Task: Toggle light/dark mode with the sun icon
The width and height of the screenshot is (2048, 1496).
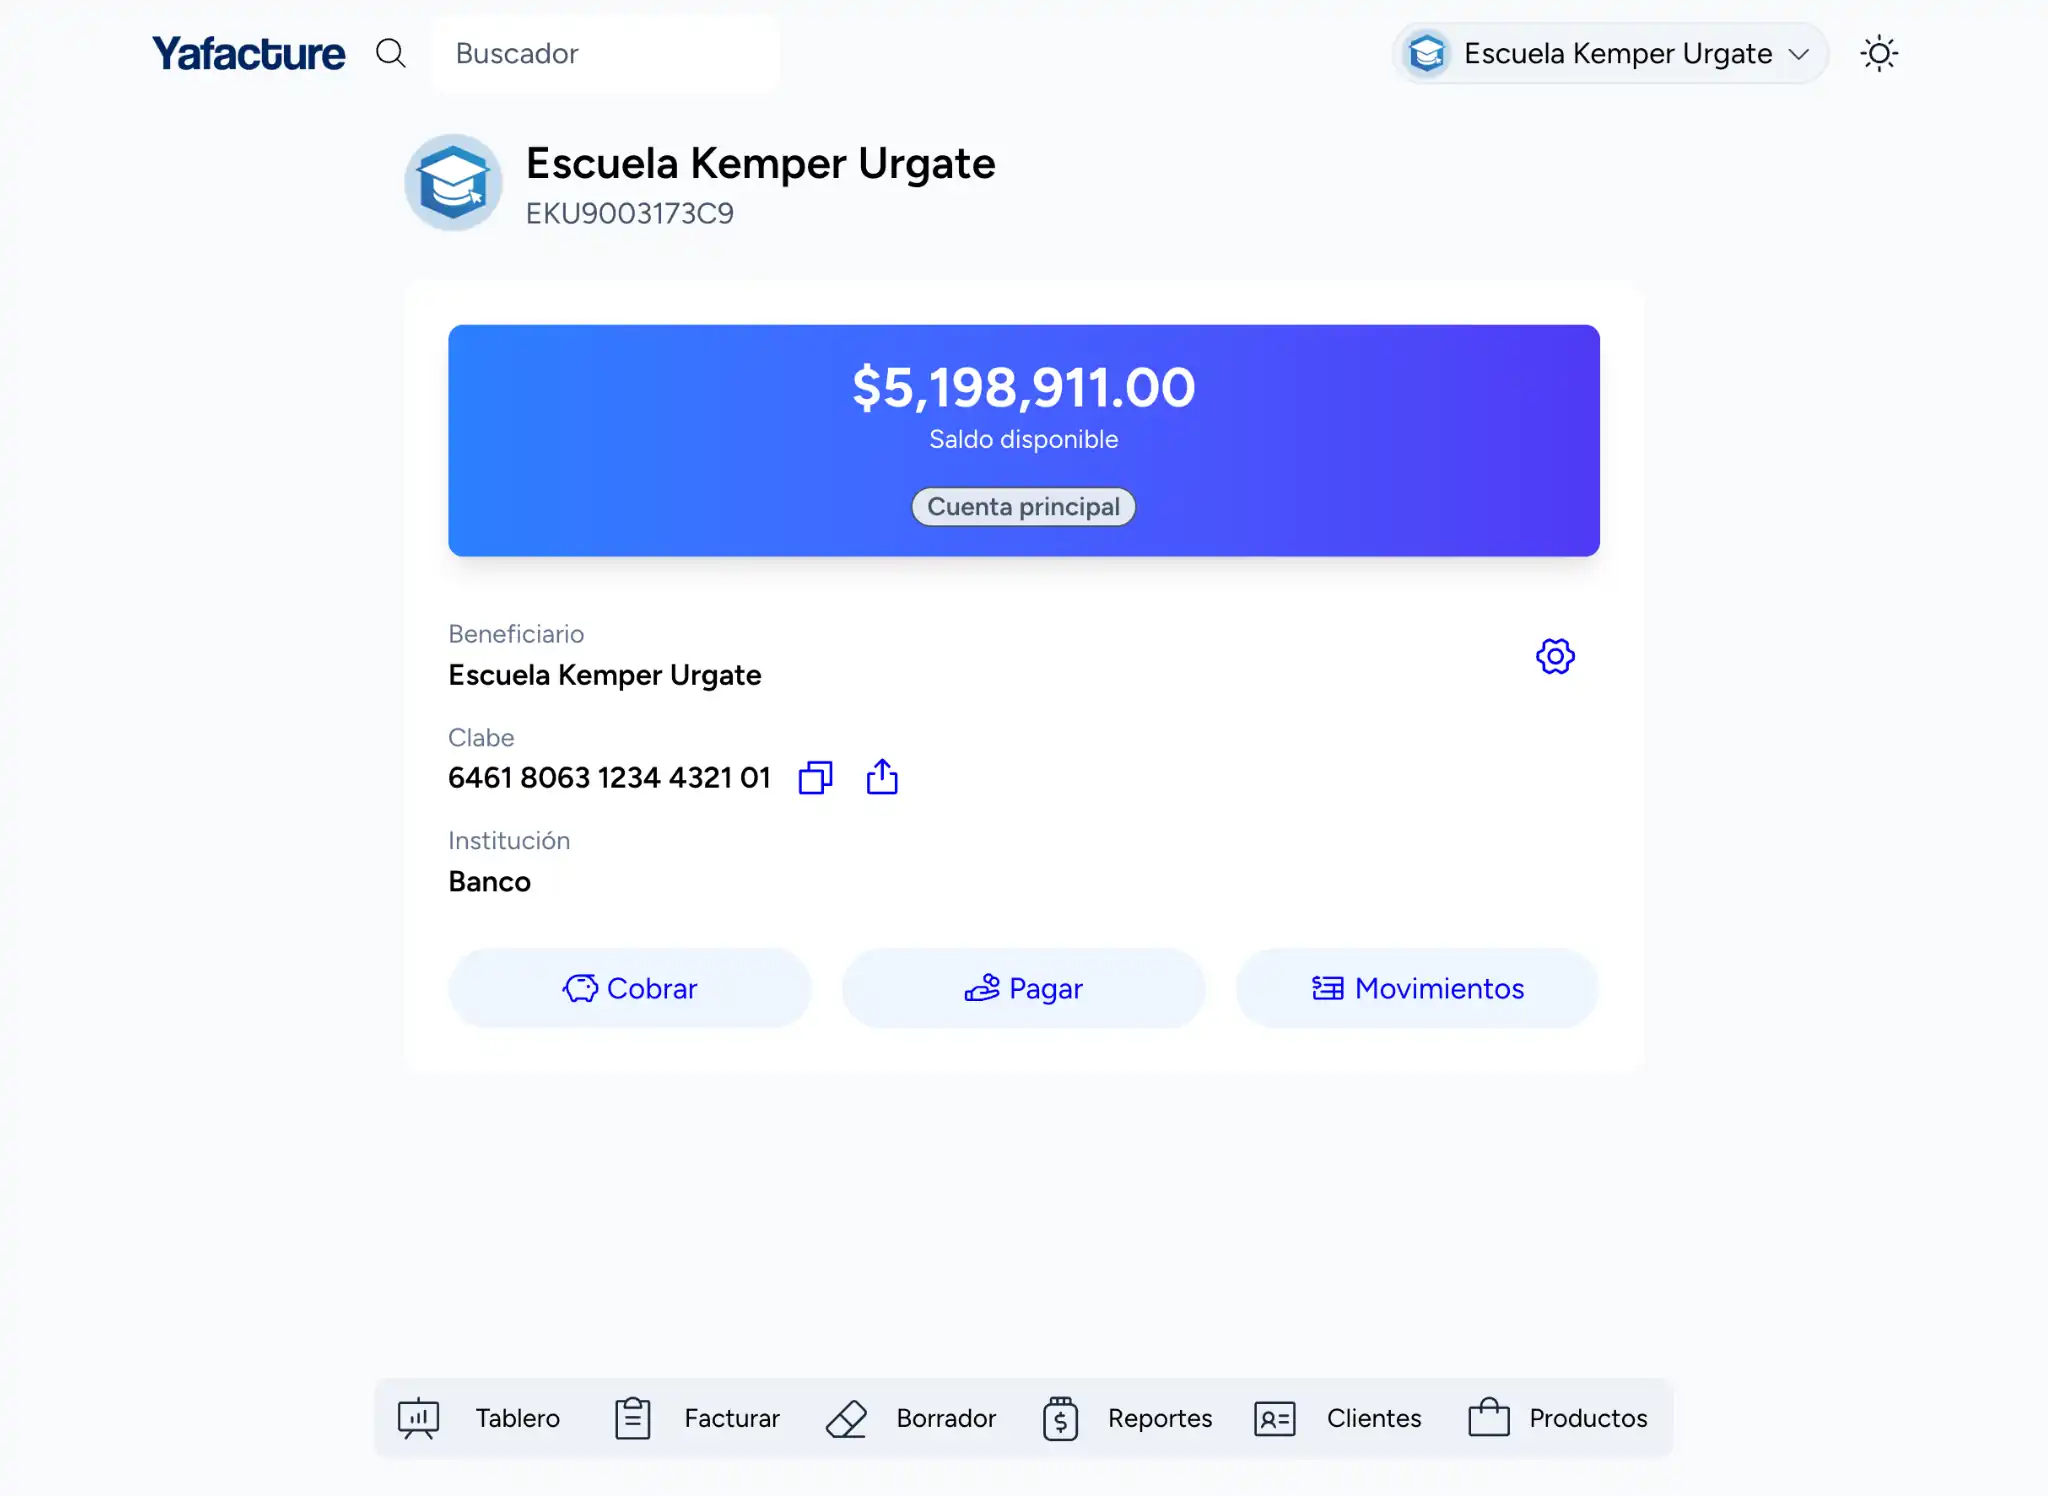Action: click(x=1880, y=53)
